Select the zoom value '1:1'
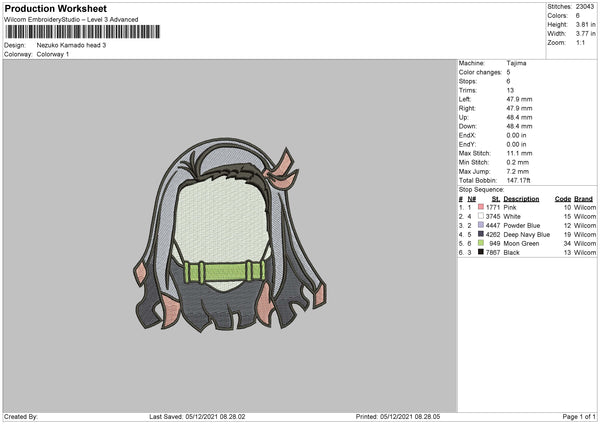Image resolution: width=600 pixels, height=424 pixels. [x=580, y=42]
